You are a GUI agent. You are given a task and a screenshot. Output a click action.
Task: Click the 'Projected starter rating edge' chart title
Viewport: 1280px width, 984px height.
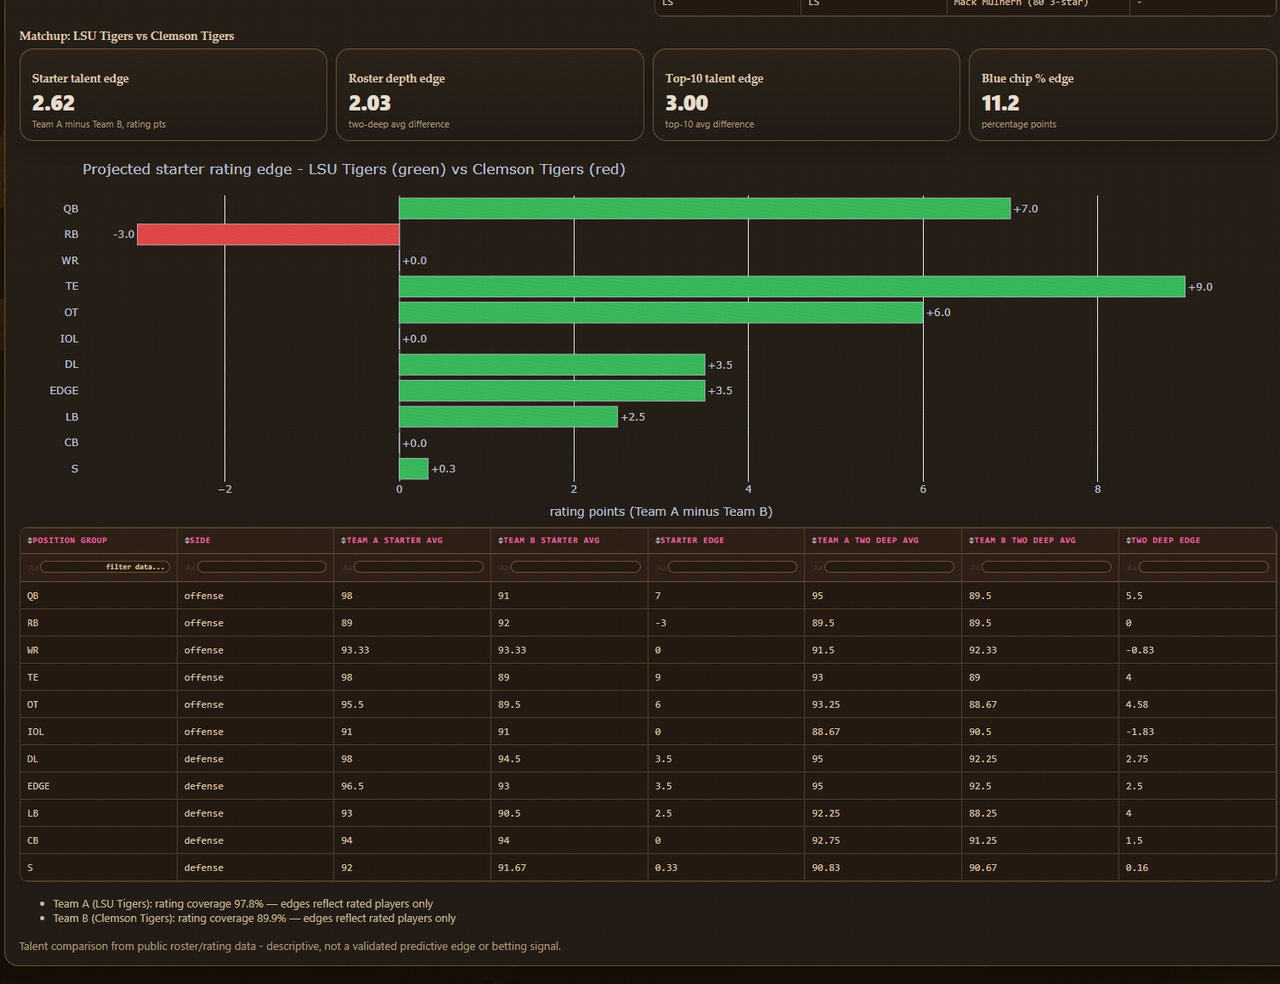click(354, 169)
